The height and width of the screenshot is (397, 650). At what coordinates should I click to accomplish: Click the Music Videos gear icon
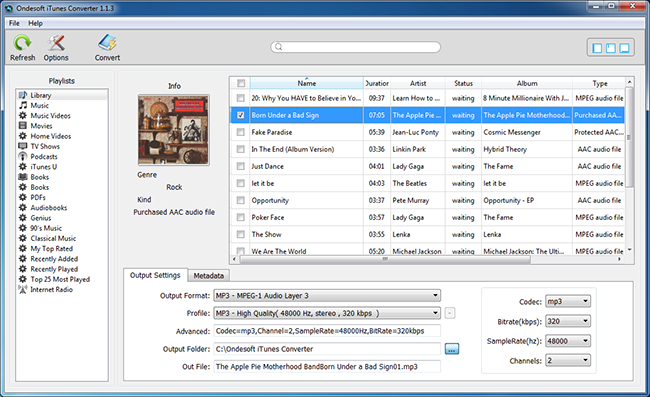[x=23, y=115]
